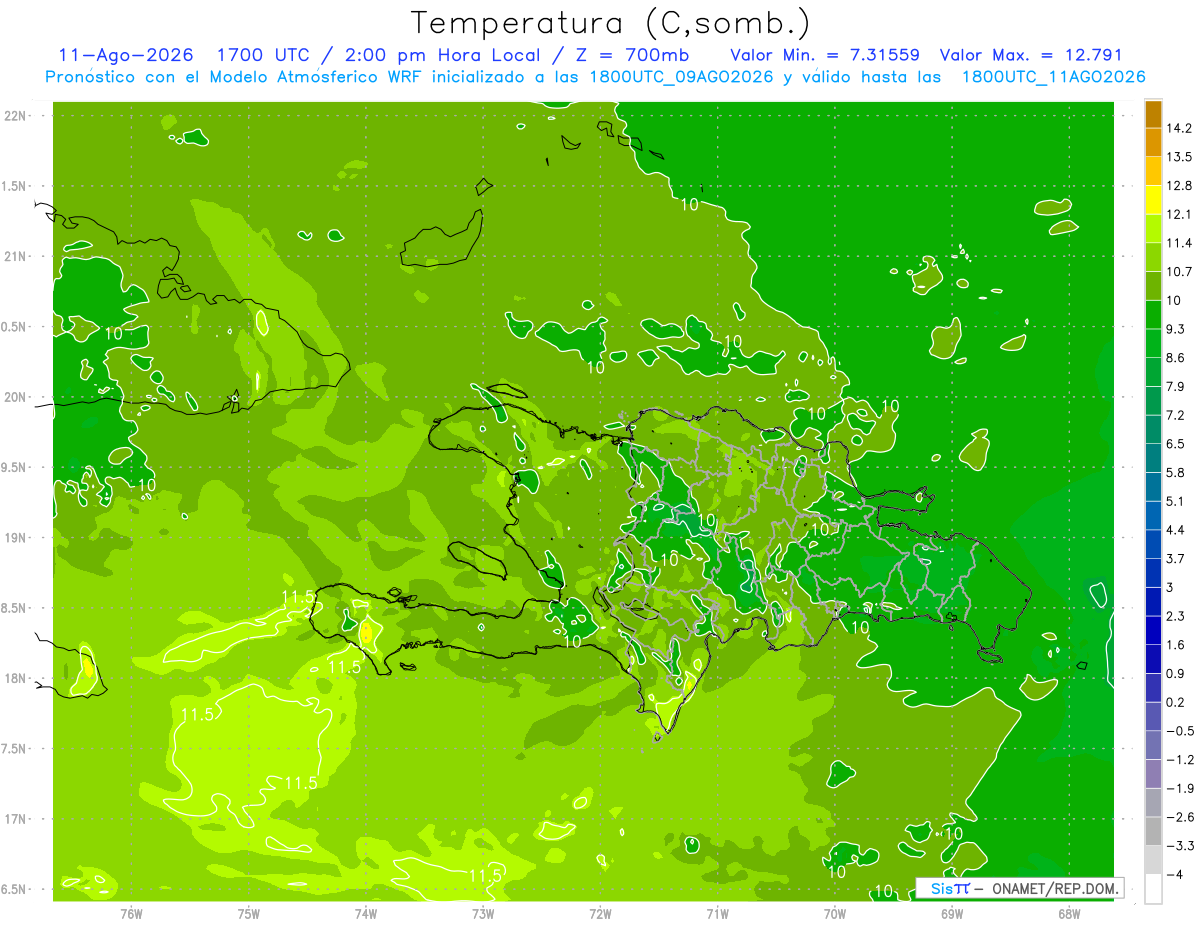The image size is (1200, 927).
Task: Pick yellow swatch between 12.1 and 12.8
Action: (1153, 200)
